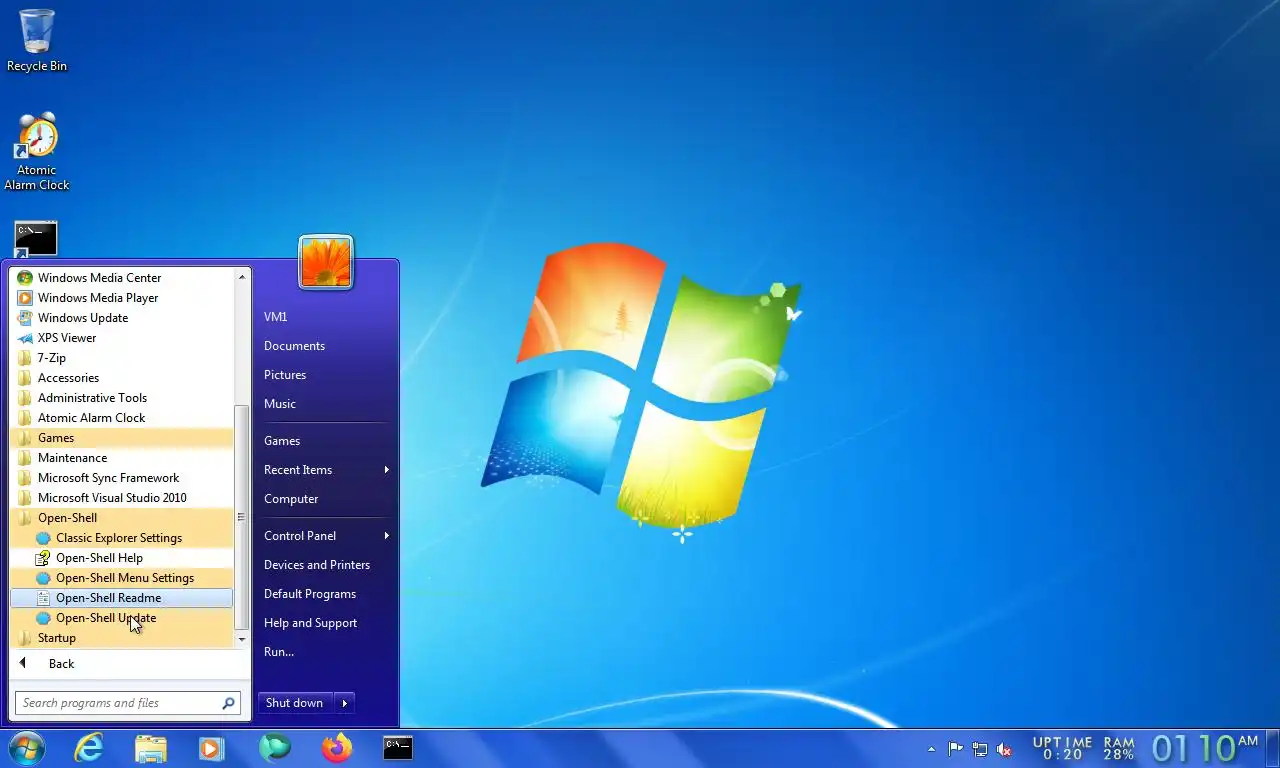The height and width of the screenshot is (768, 1280).
Task: Expand the 7-Zip folder
Action: coord(121,358)
